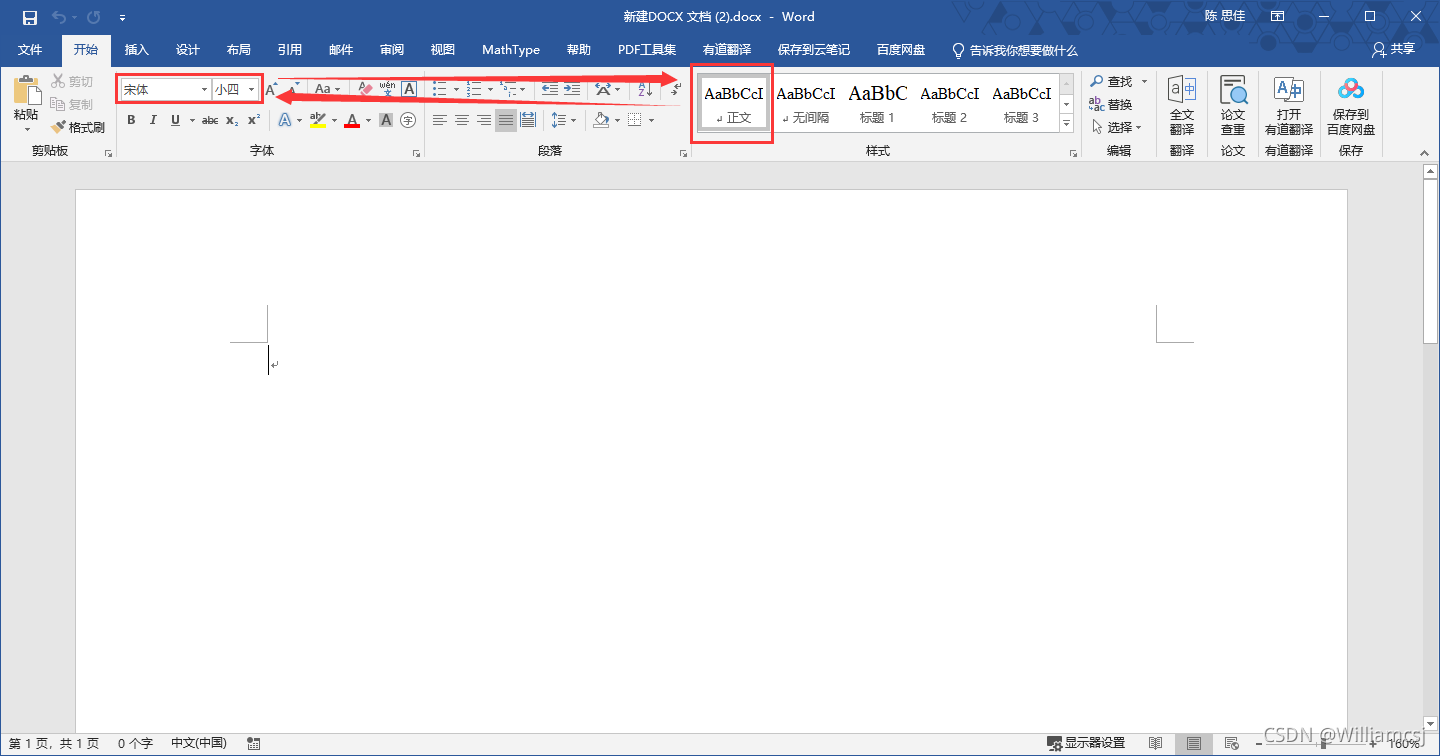Viewport: 1440px width, 756px height.
Task: Click the Share (共享) button
Action: point(1394,49)
